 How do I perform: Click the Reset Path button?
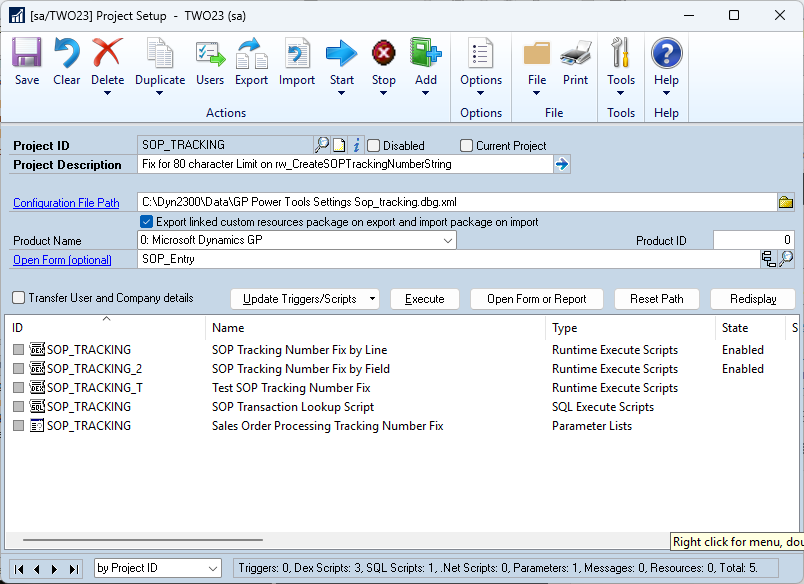[x=656, y=299]
